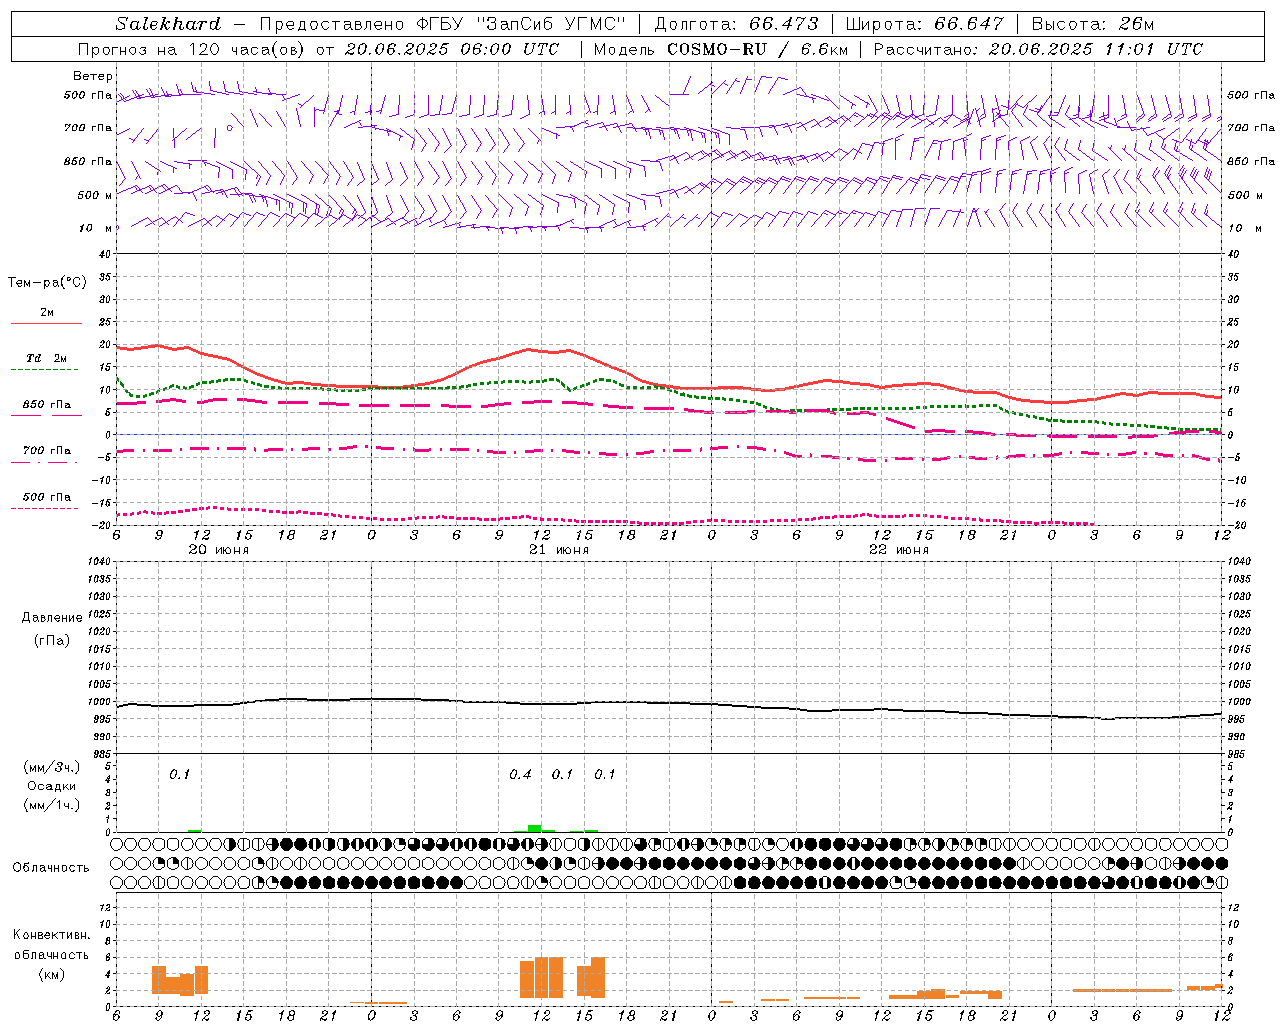1280x1024 pixels.
Task: Click the (мм/3ч.) precipitation unit label
Action: tap(52, 767)
